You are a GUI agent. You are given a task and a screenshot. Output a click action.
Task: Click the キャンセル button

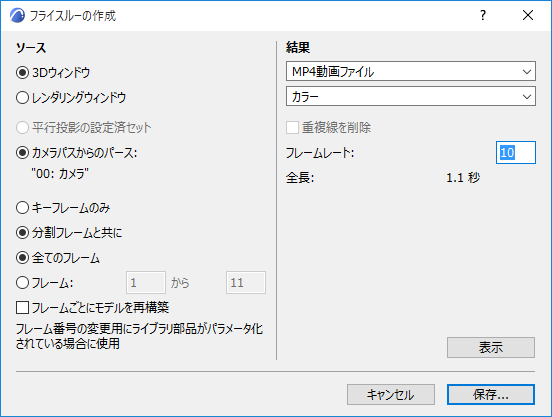tap(391, 394)
